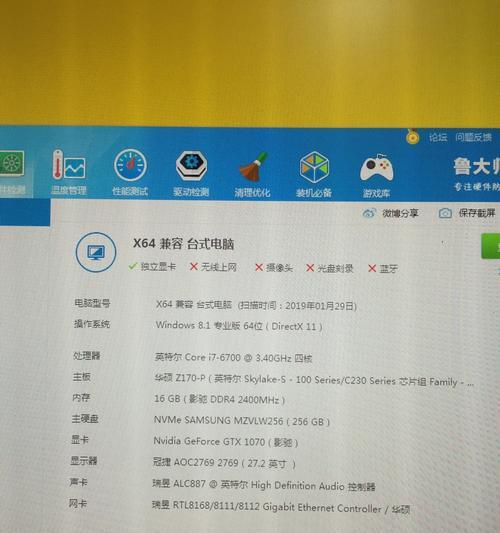Screen dimensions: 500x533
Task: Open the 清理优化 broom cleanup icon
Action: pyautogui.click(x=252, y=174)
